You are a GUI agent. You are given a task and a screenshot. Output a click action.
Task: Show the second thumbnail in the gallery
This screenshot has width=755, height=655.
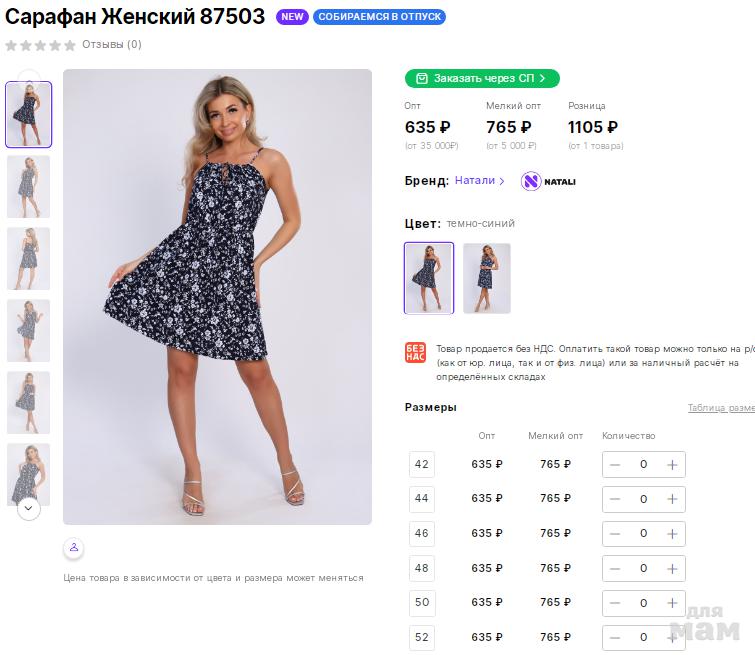[28, 186]
